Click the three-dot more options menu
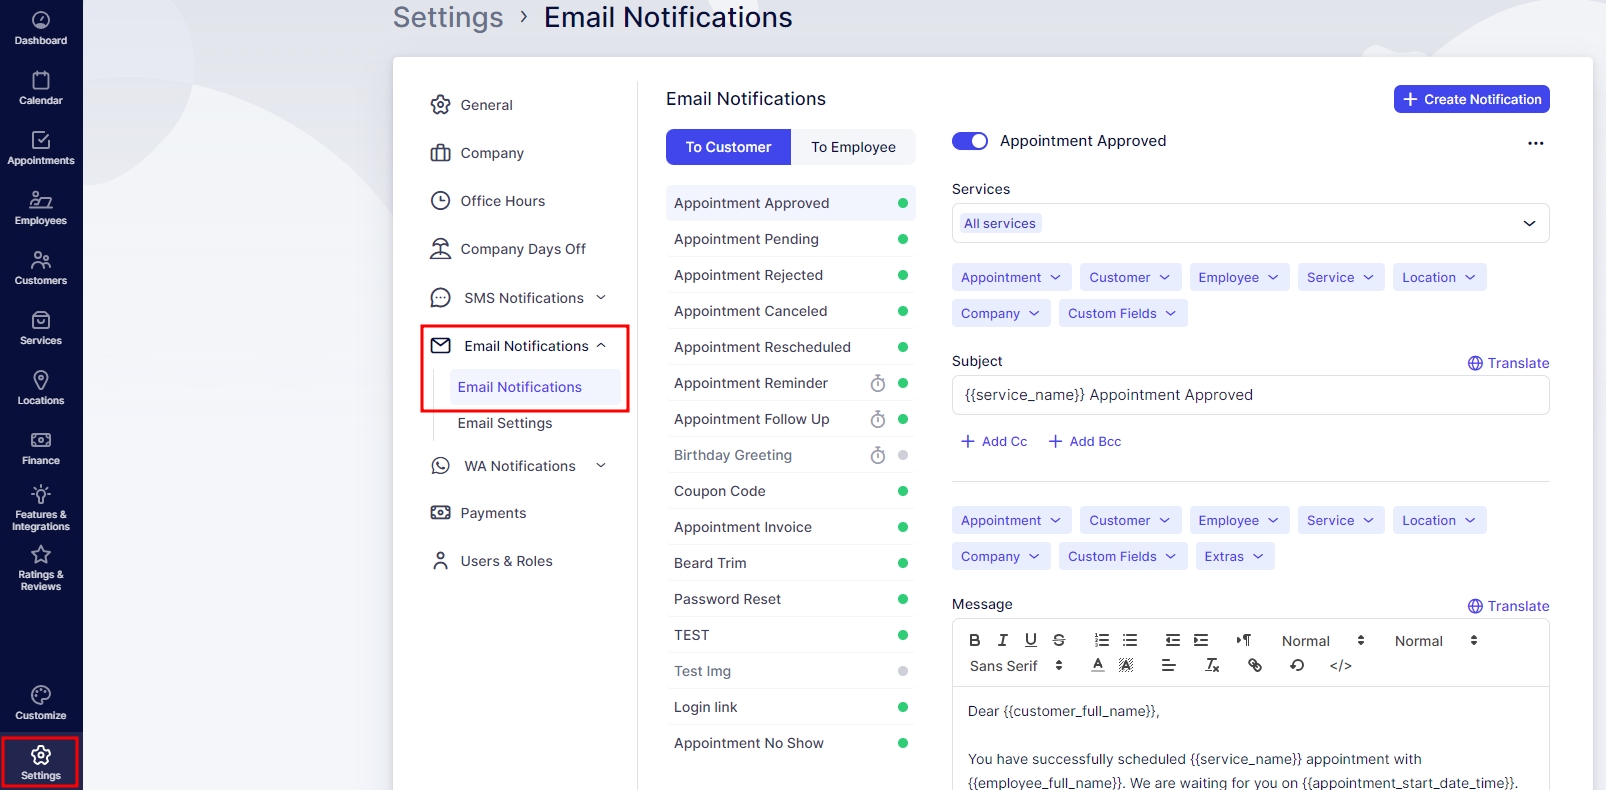Viewport: 1606px width, 790px height. coord(1535,143)
